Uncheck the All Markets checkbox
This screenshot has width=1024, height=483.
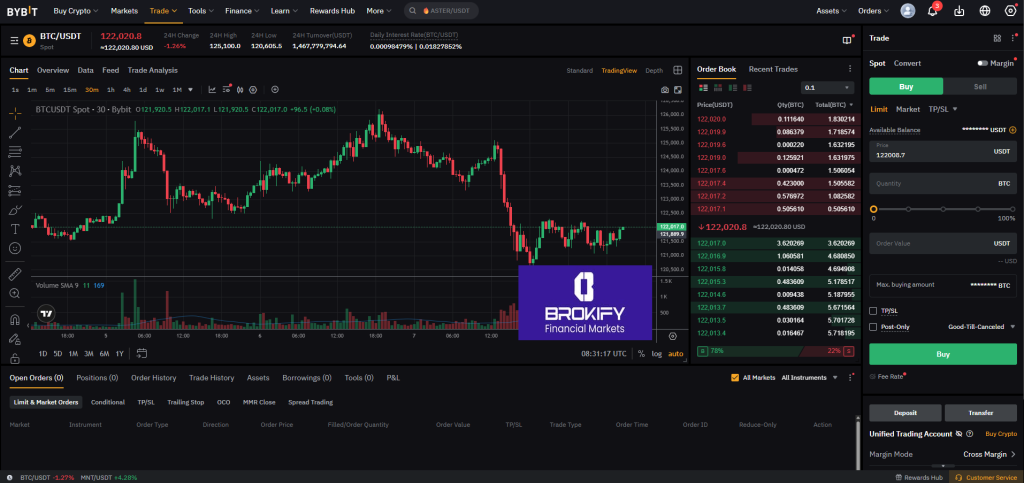[735, 378]
